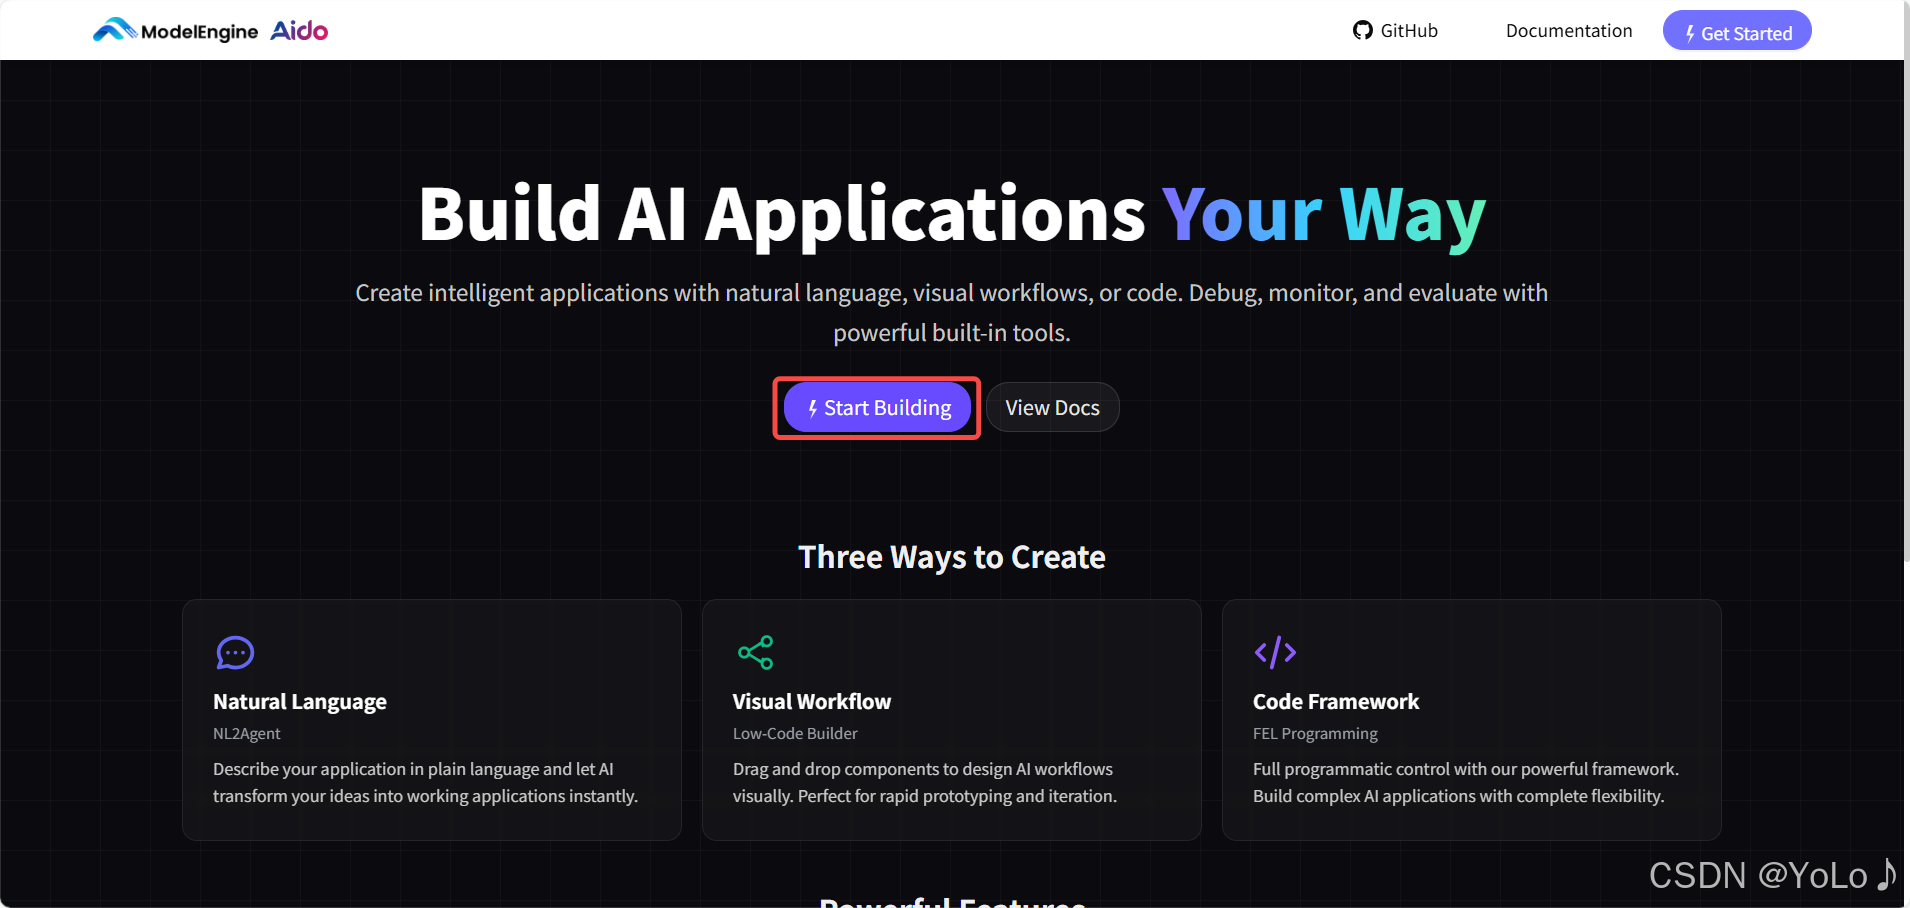Select the Natural Language card title
The height and width of the screenshot is (908, 1910).
300,702
